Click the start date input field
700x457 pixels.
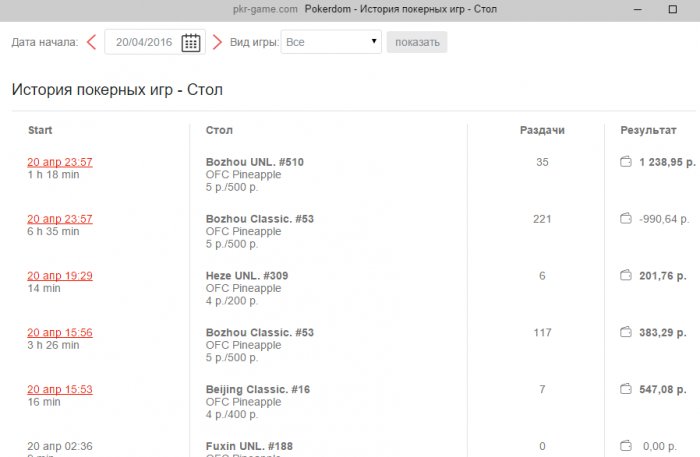tap(146, 42)
